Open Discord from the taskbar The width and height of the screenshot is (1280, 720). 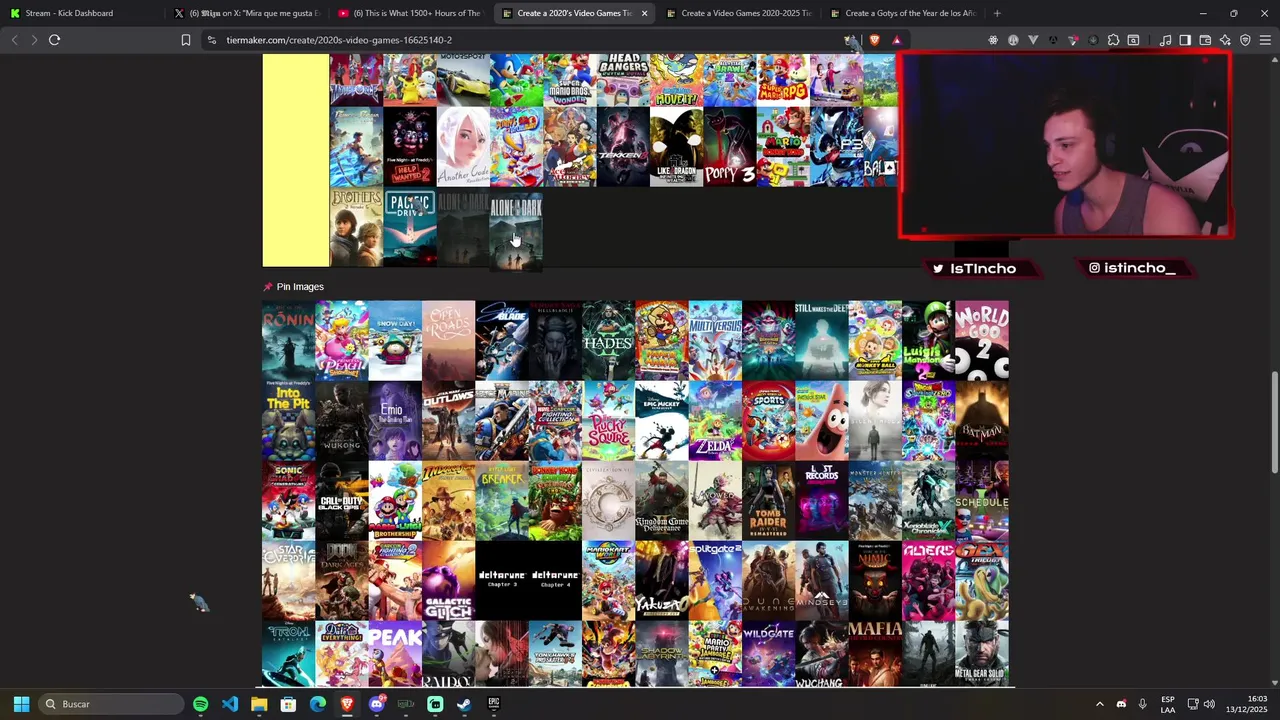pyautogui.click(x=377, y=704)
